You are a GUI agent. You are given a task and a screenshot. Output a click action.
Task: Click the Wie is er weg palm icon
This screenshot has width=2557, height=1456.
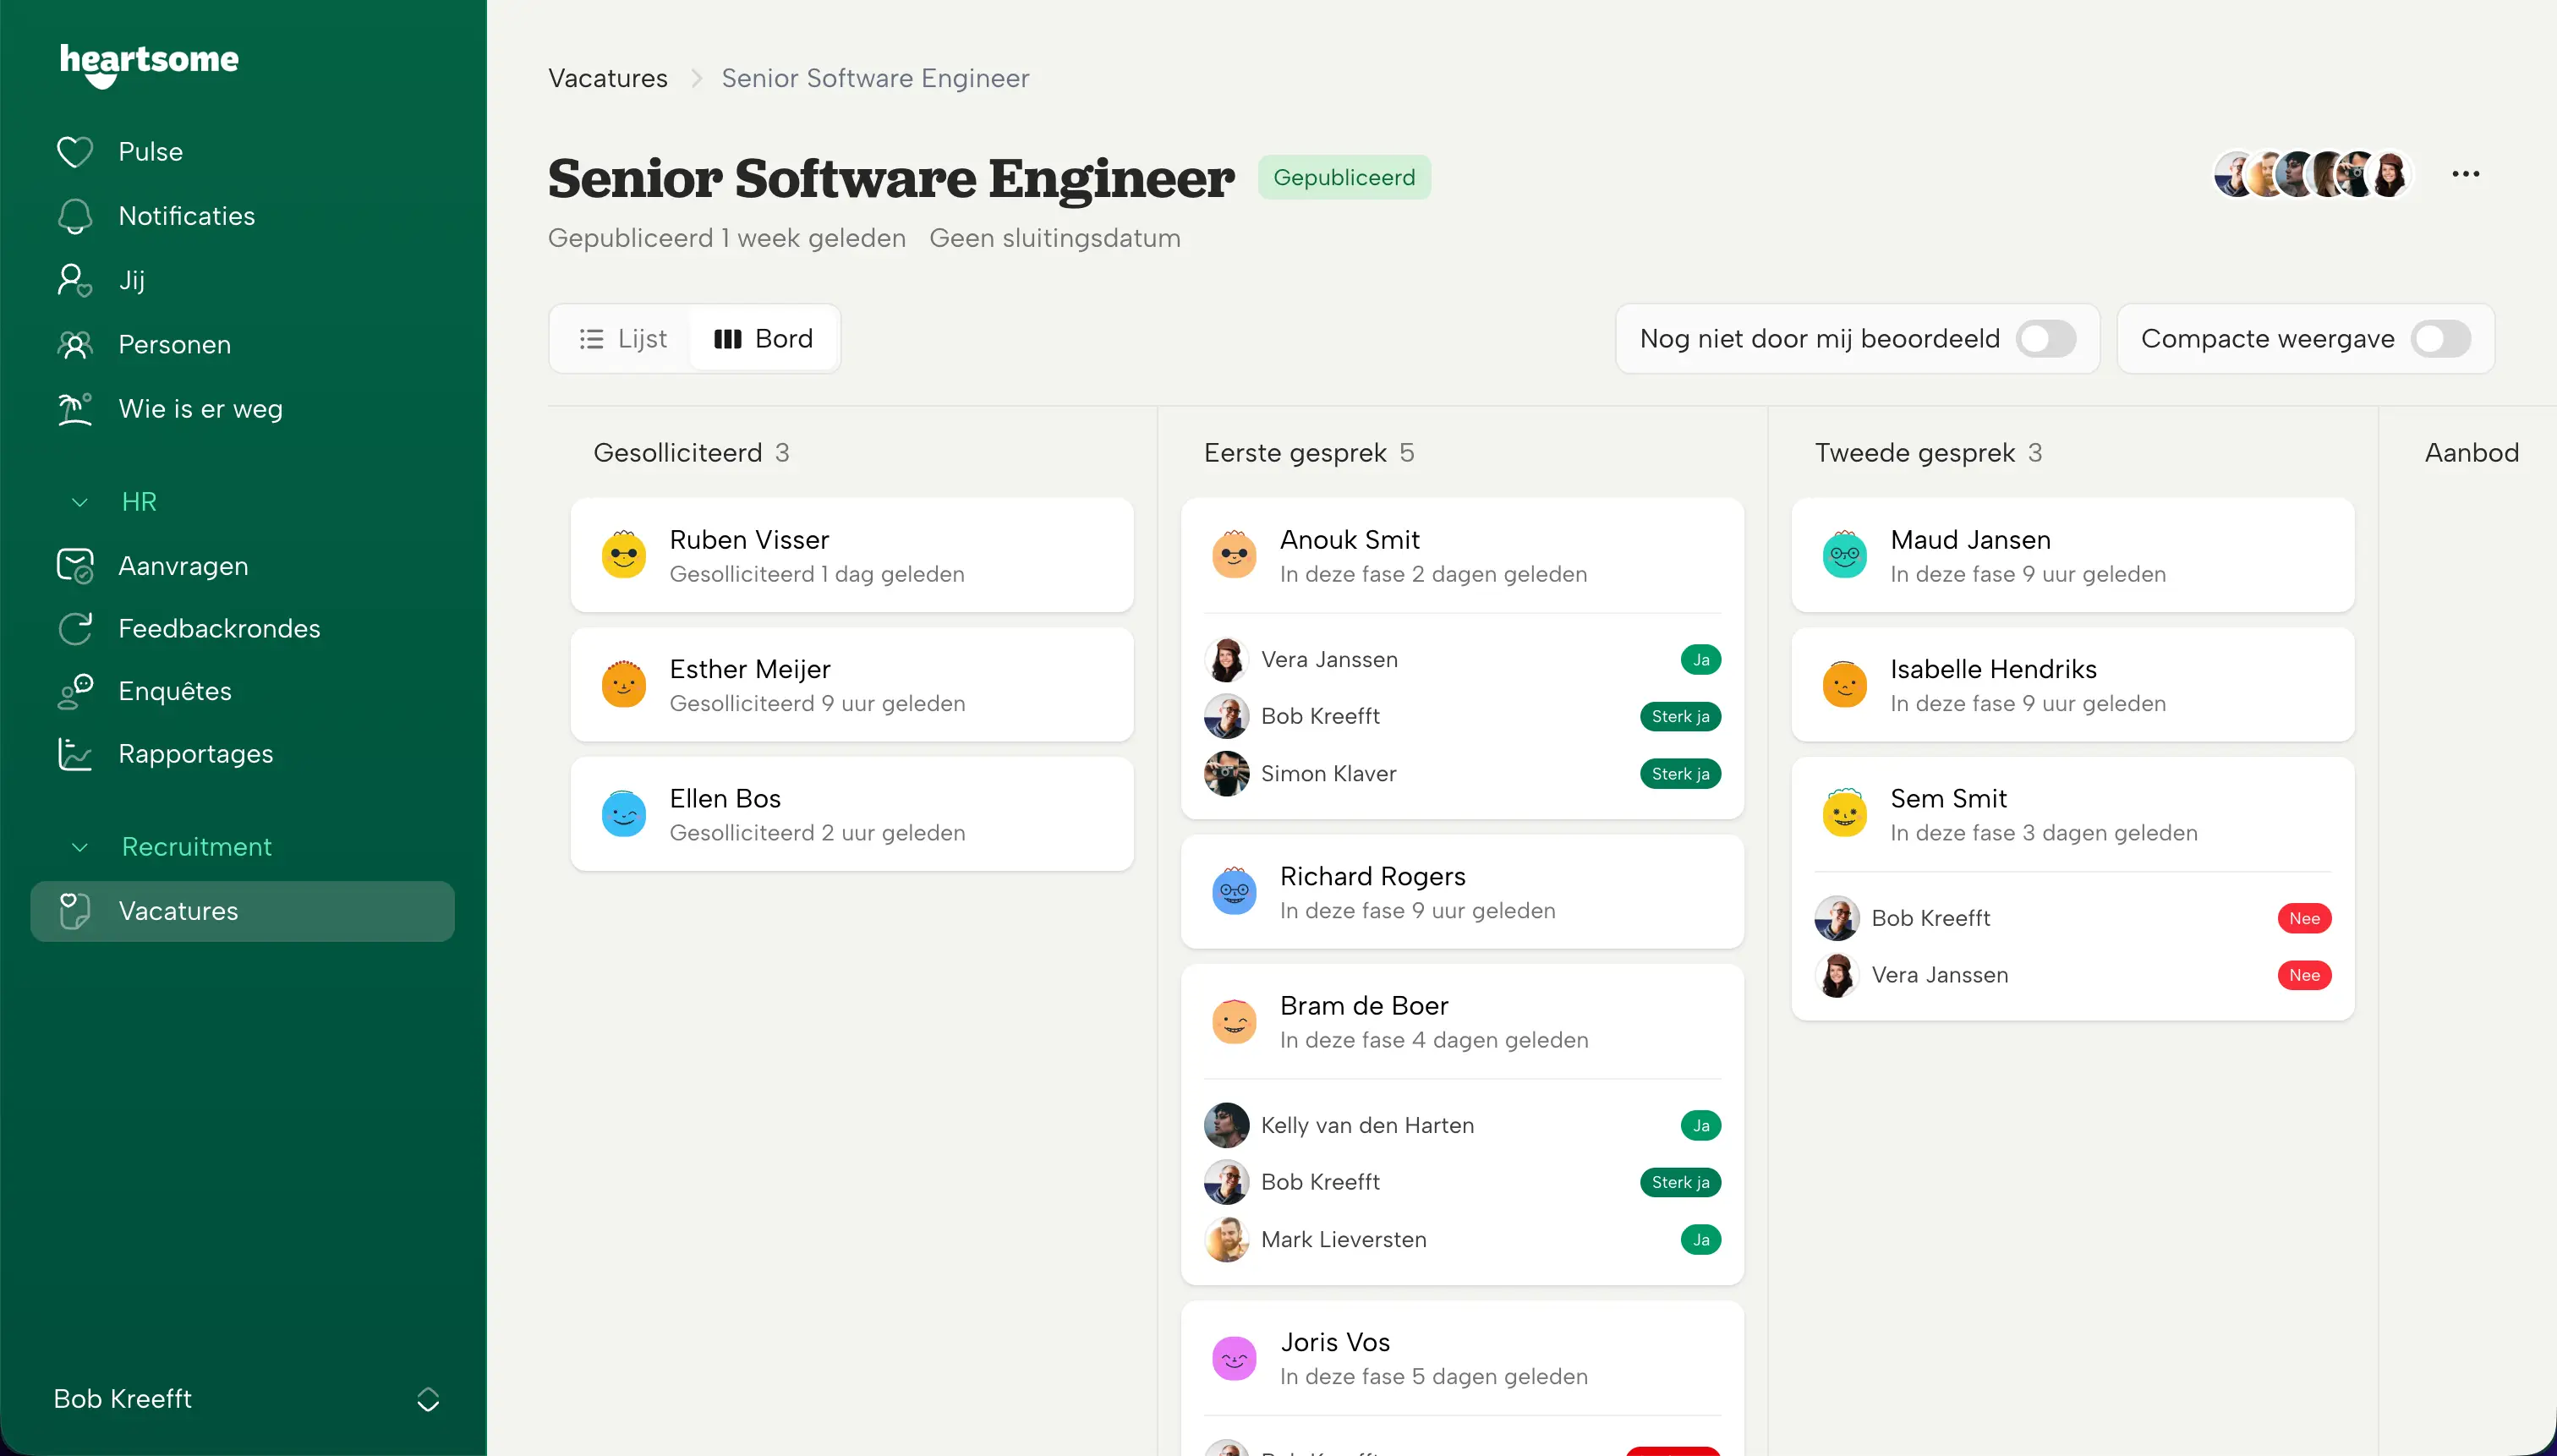coord(75,409)
